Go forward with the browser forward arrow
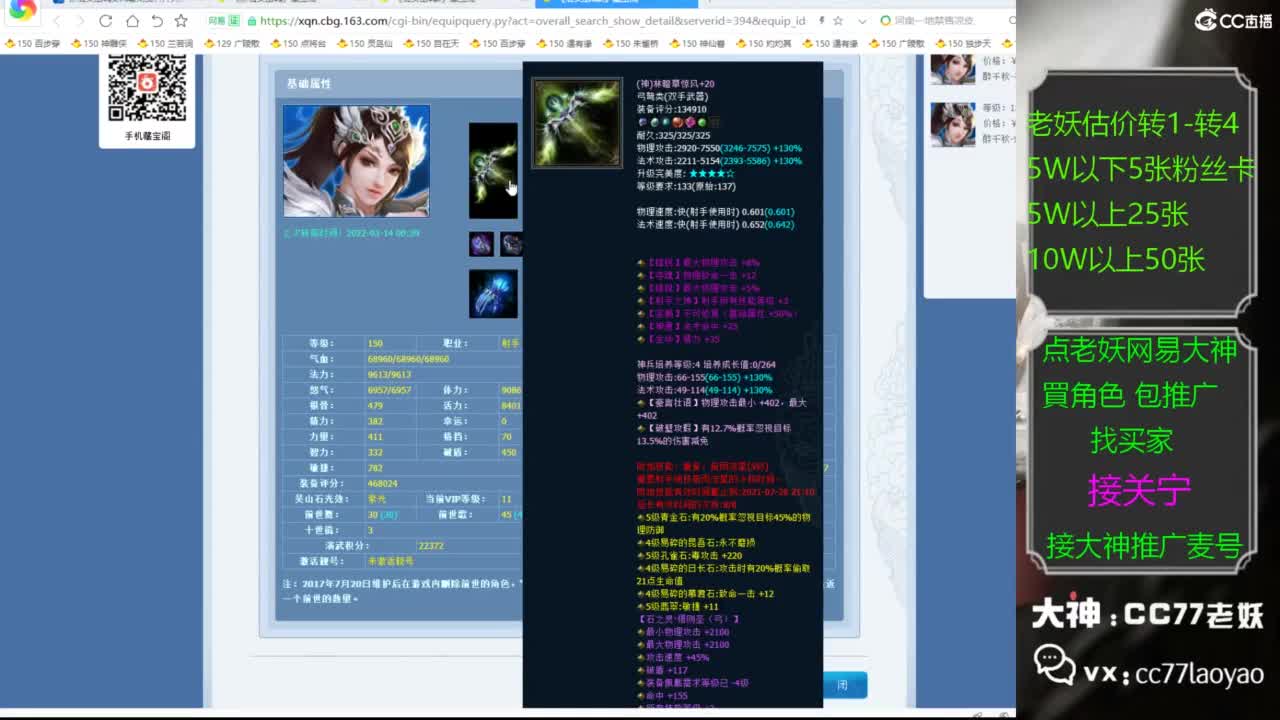 [81, 21]
